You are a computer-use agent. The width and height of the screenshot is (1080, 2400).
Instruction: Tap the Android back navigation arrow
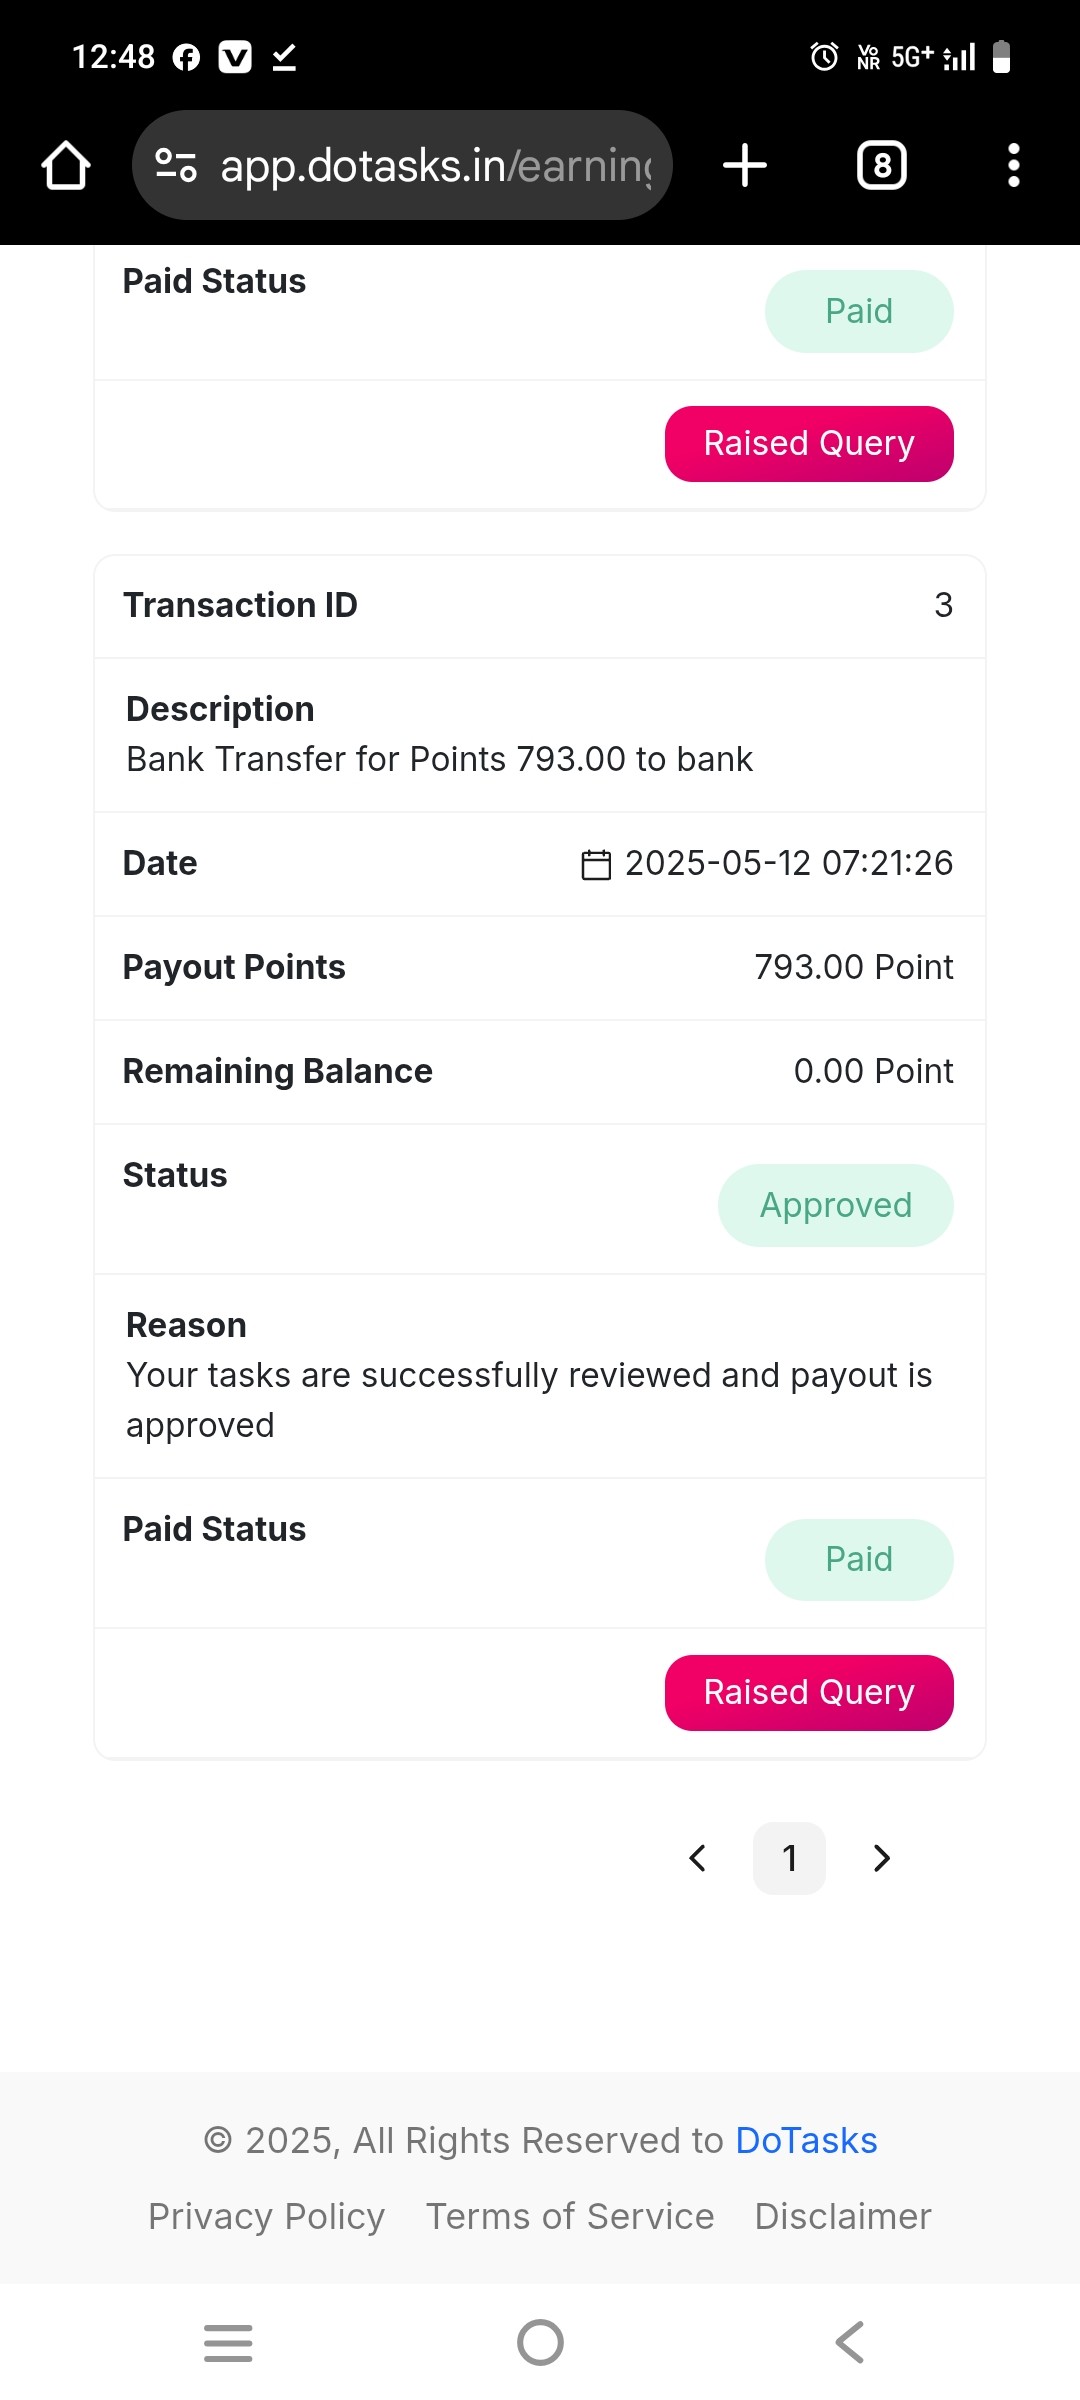click(850, 2342)
